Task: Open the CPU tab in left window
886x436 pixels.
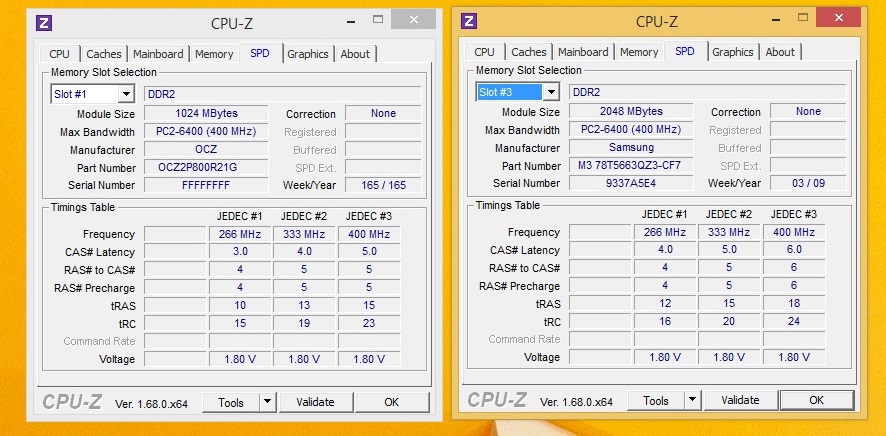Action: (59, 54)
